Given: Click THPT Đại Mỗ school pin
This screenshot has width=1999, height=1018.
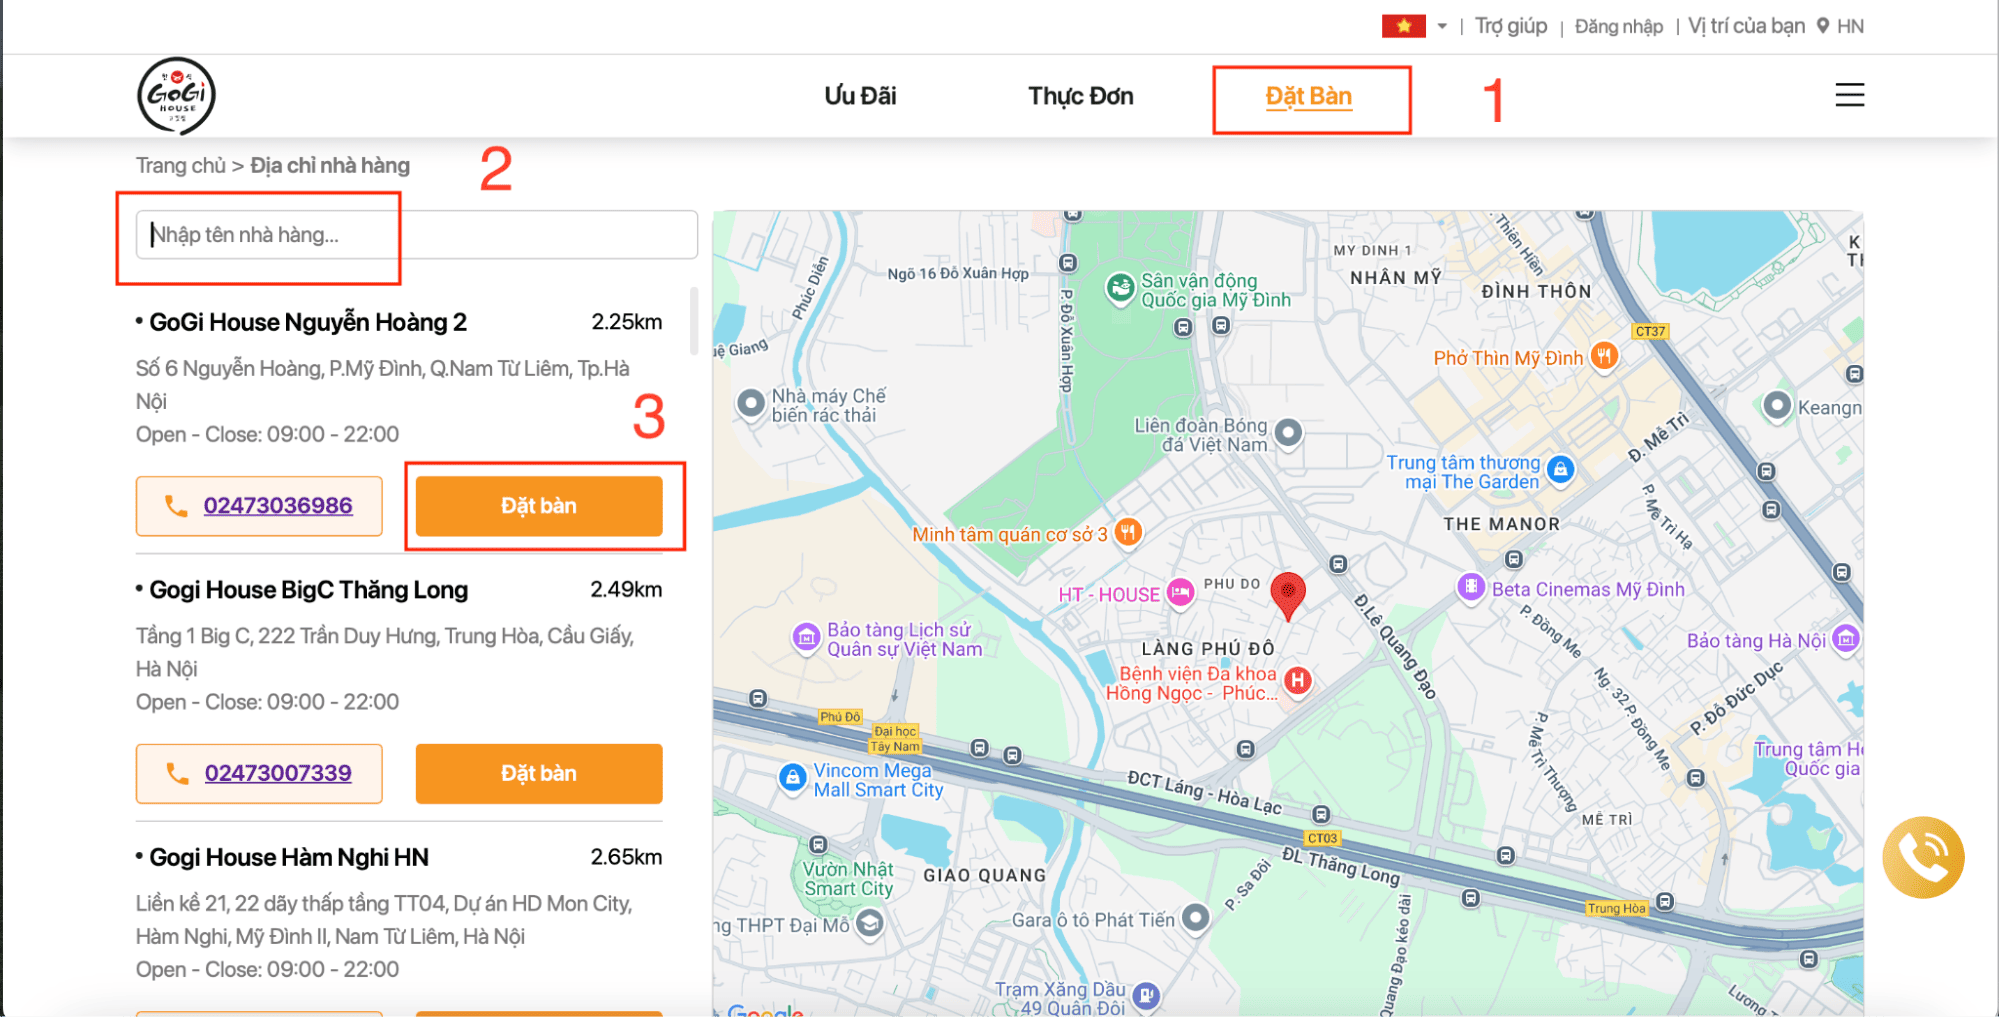Looking at the screenshot, I should [x=870, y=923].
